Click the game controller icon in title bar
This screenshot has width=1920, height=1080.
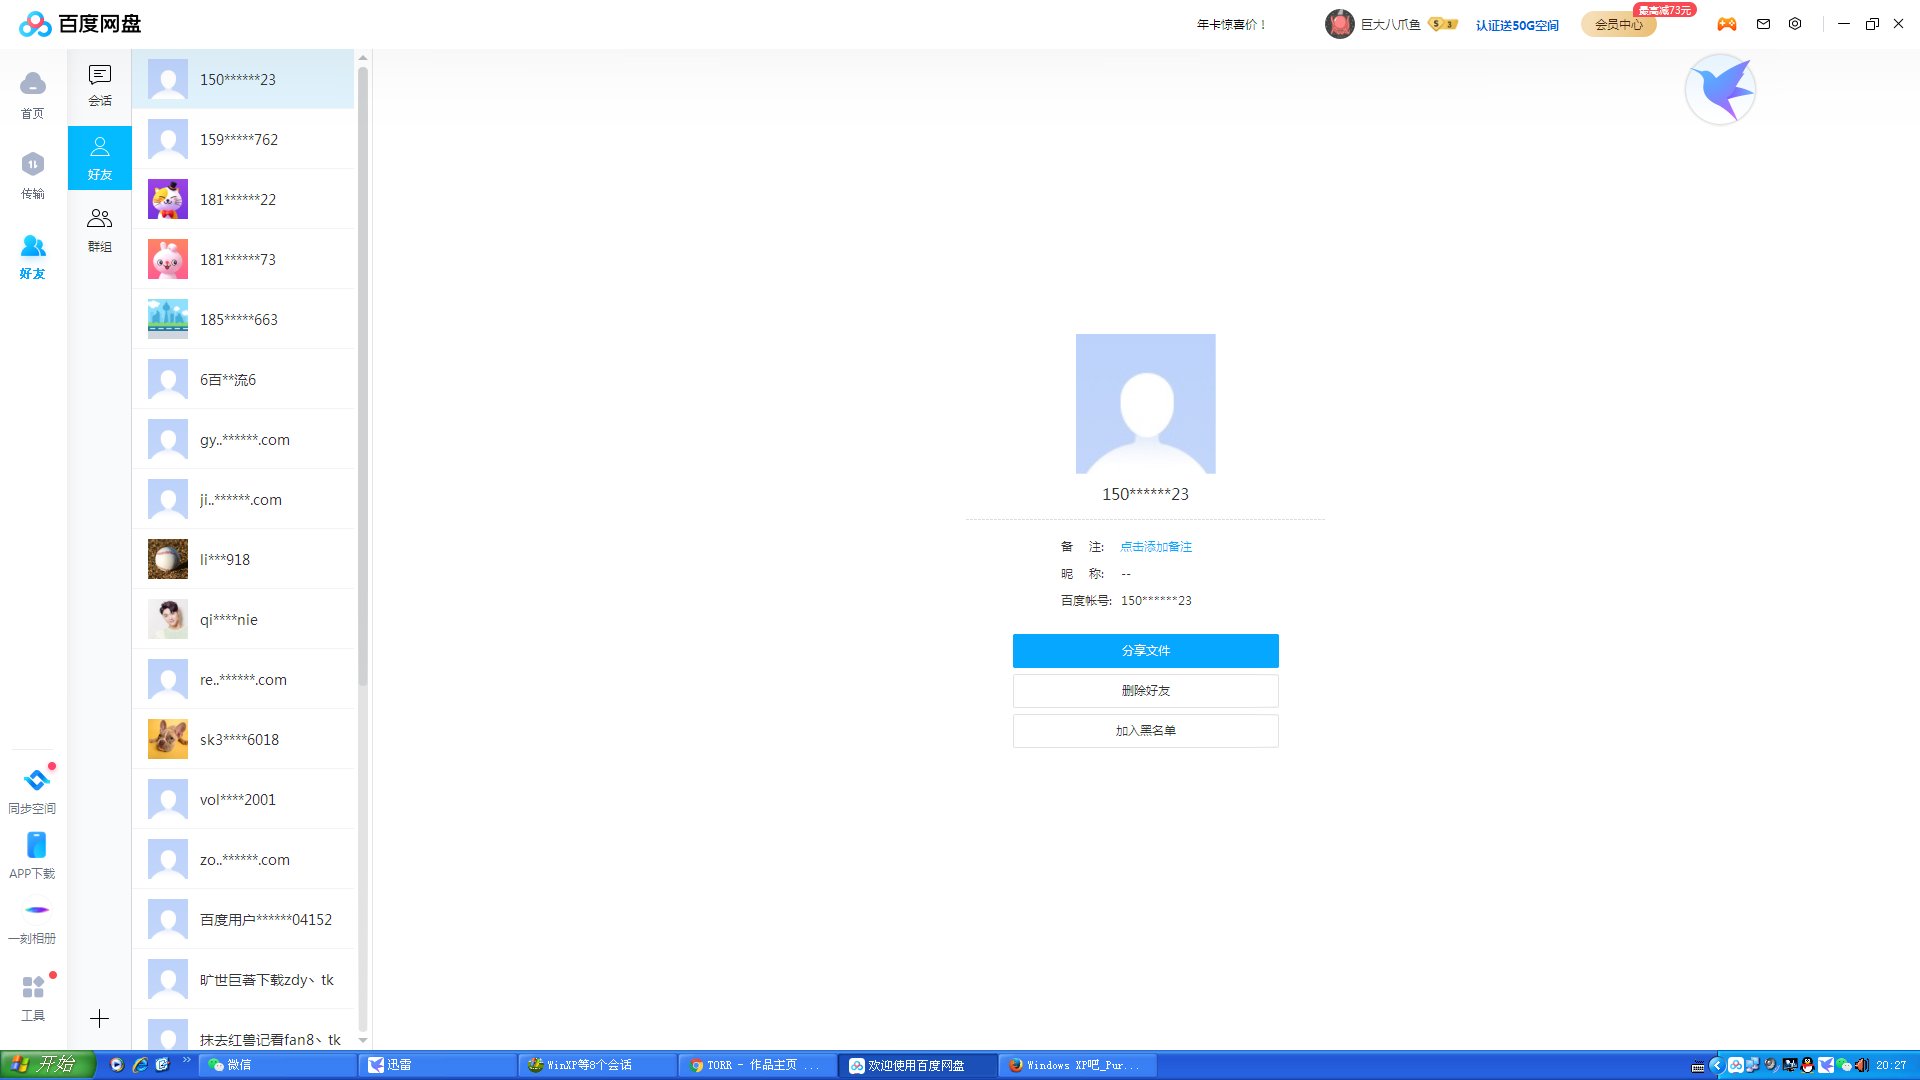point(1727,24)
